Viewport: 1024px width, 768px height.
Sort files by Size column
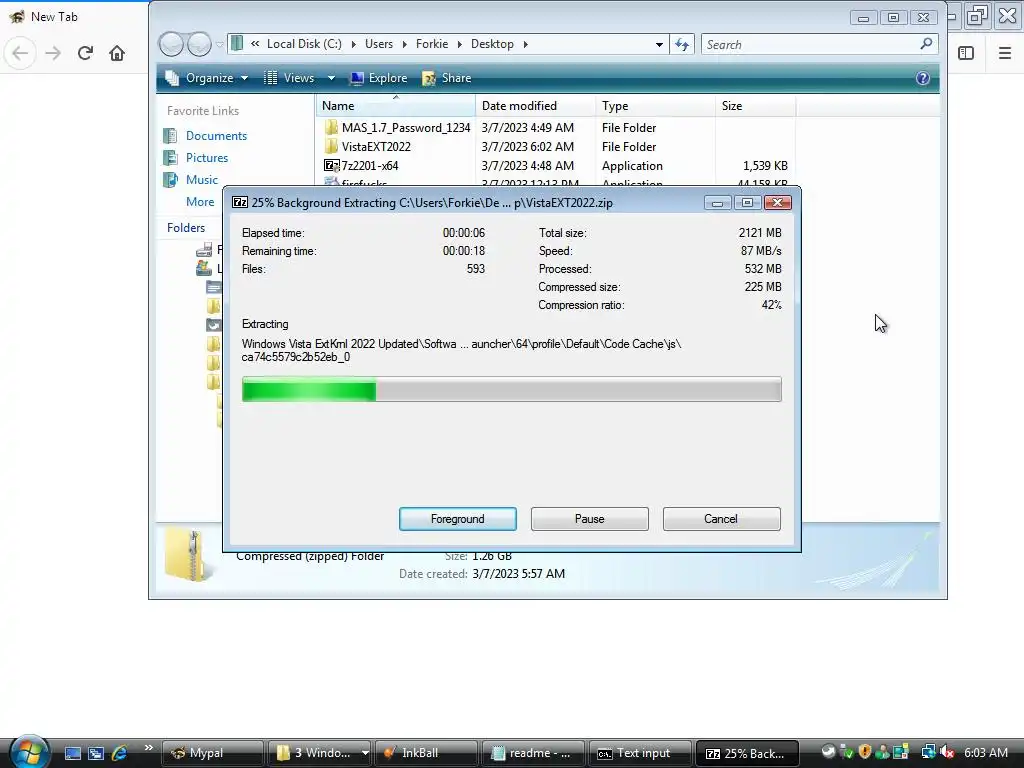(756, 106)
